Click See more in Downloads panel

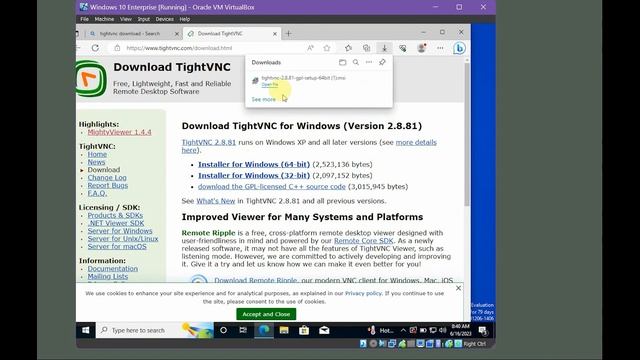click(263, 99)
